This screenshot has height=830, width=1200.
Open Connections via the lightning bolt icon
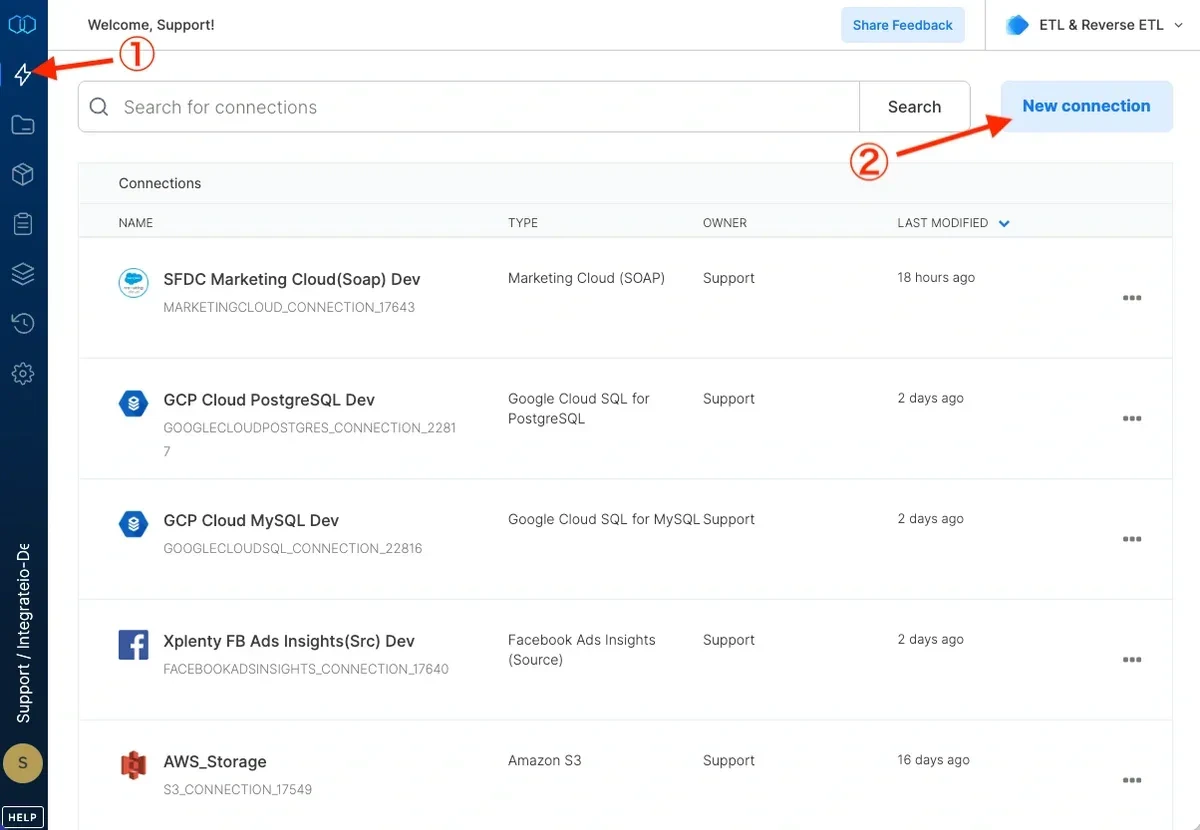(x=22, y=74)
